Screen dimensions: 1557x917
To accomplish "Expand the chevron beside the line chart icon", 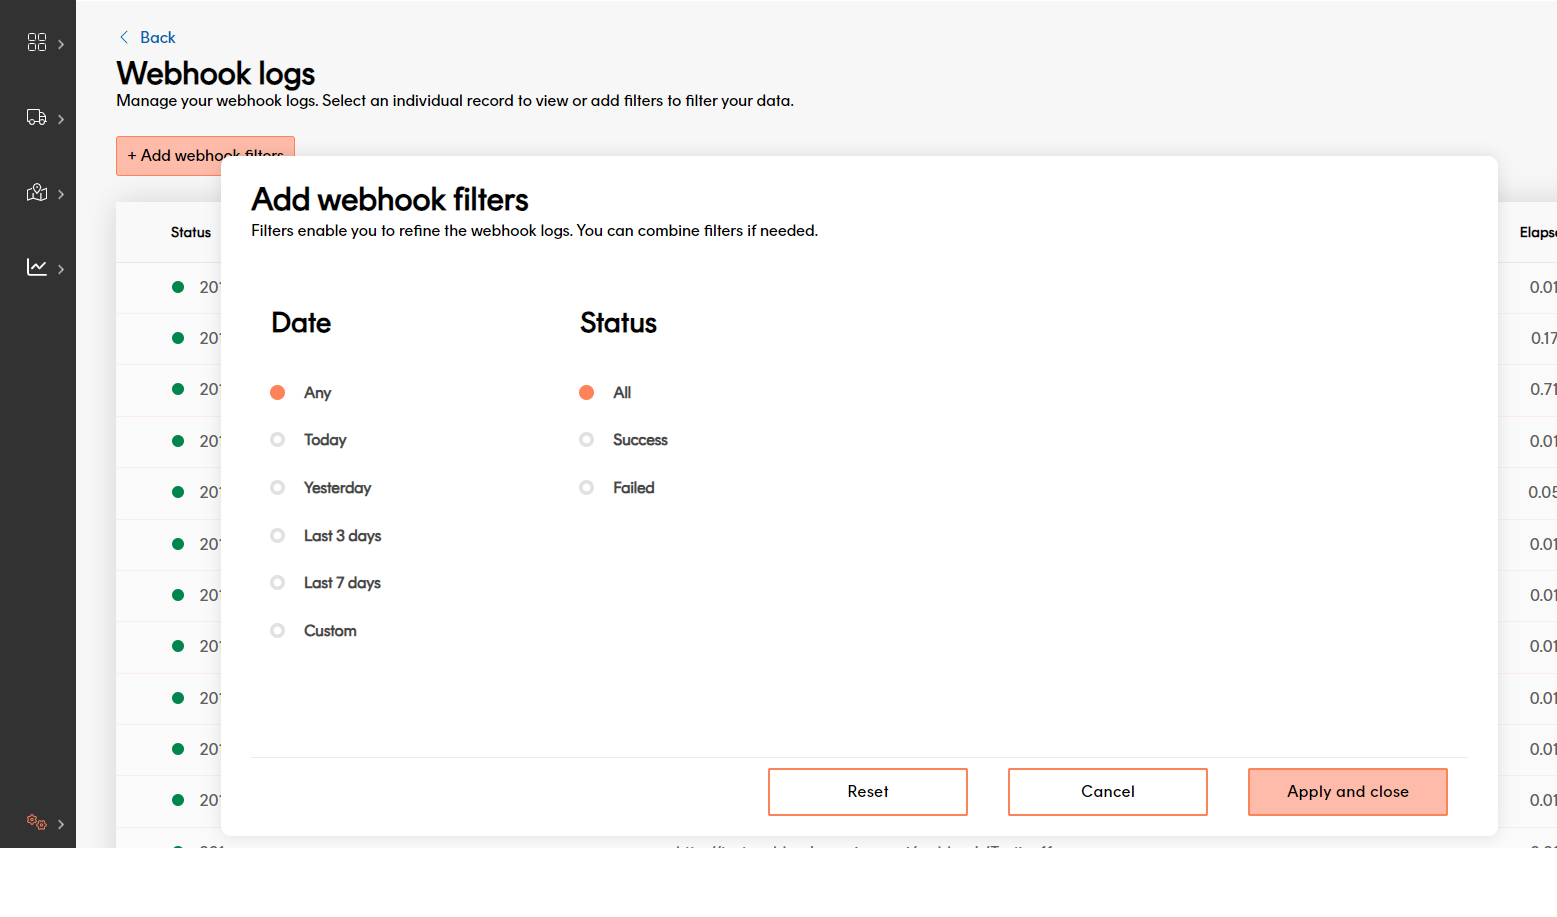I will point(61,269).
